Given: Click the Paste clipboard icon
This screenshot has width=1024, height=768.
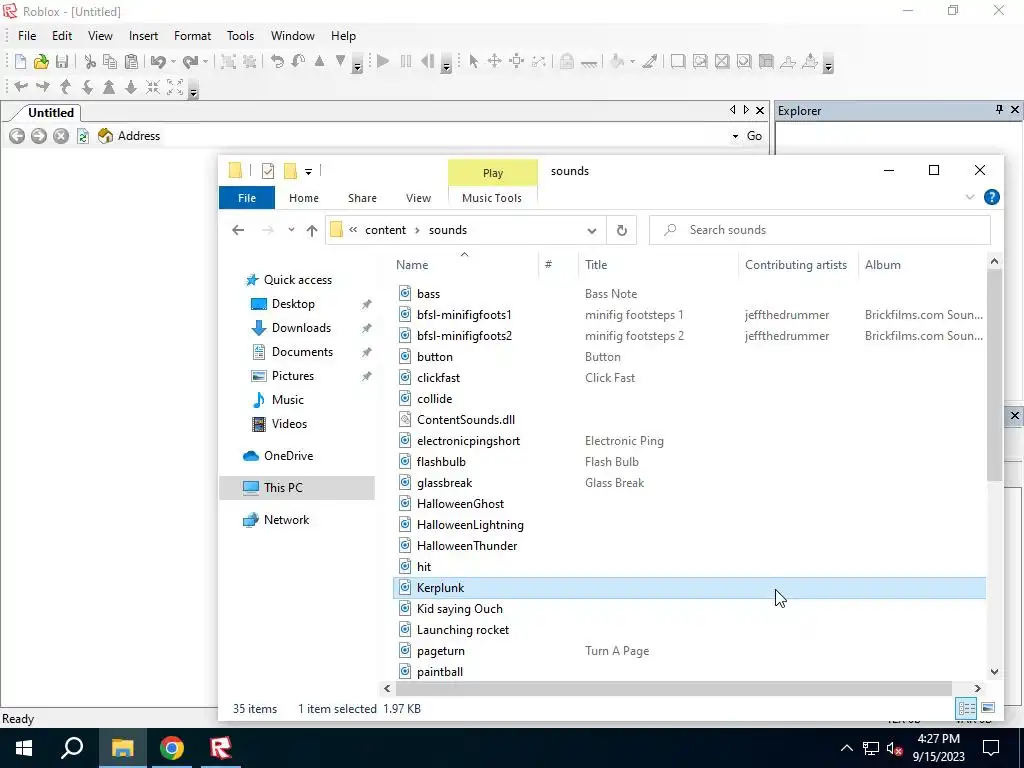Looking at the screenshot, I should (x=131, y=61).
